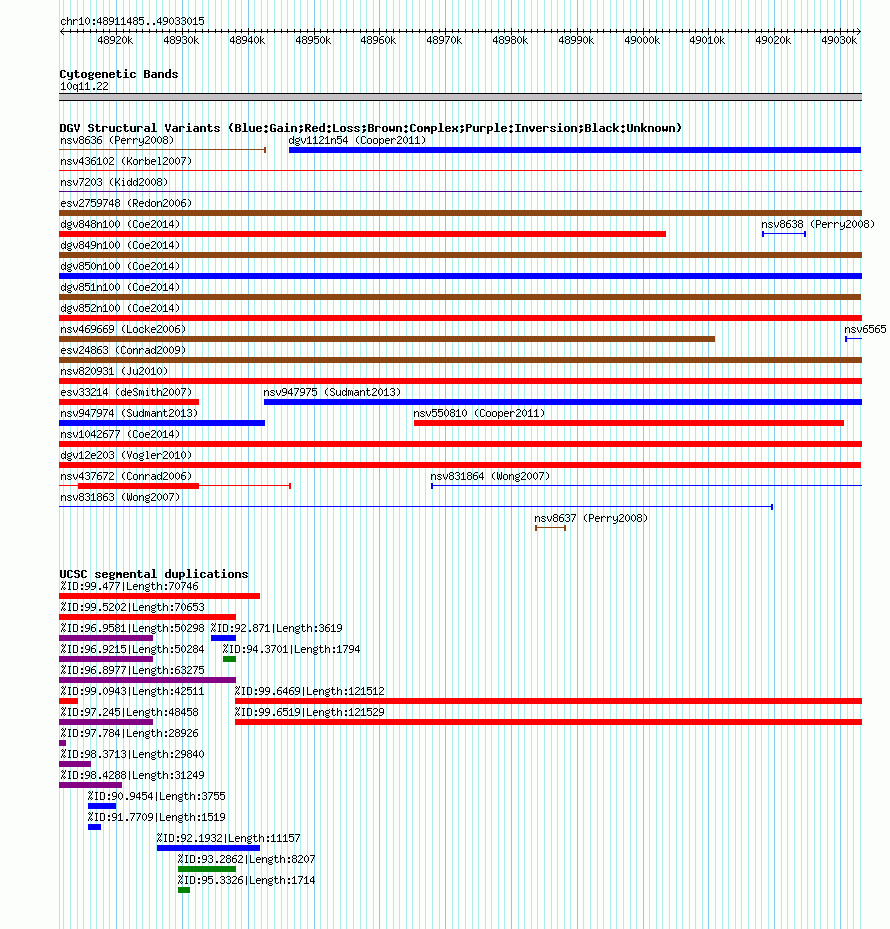Click the UCSC segmental duplications track title
Viewport: 890px width, 929px height.
pyautogui.click(x=153, y=574)
